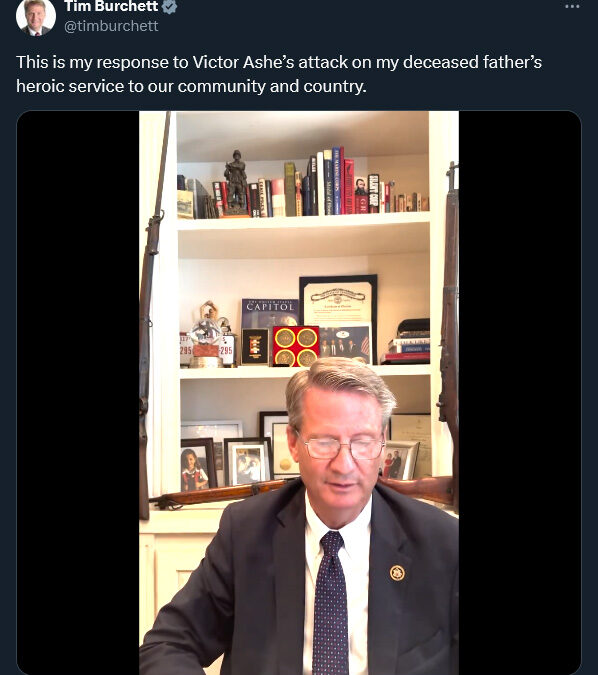Click the row of books on the top shelf
Image resolution: width=598 pixels, height=675 pixels.
[x=304, y=185]
